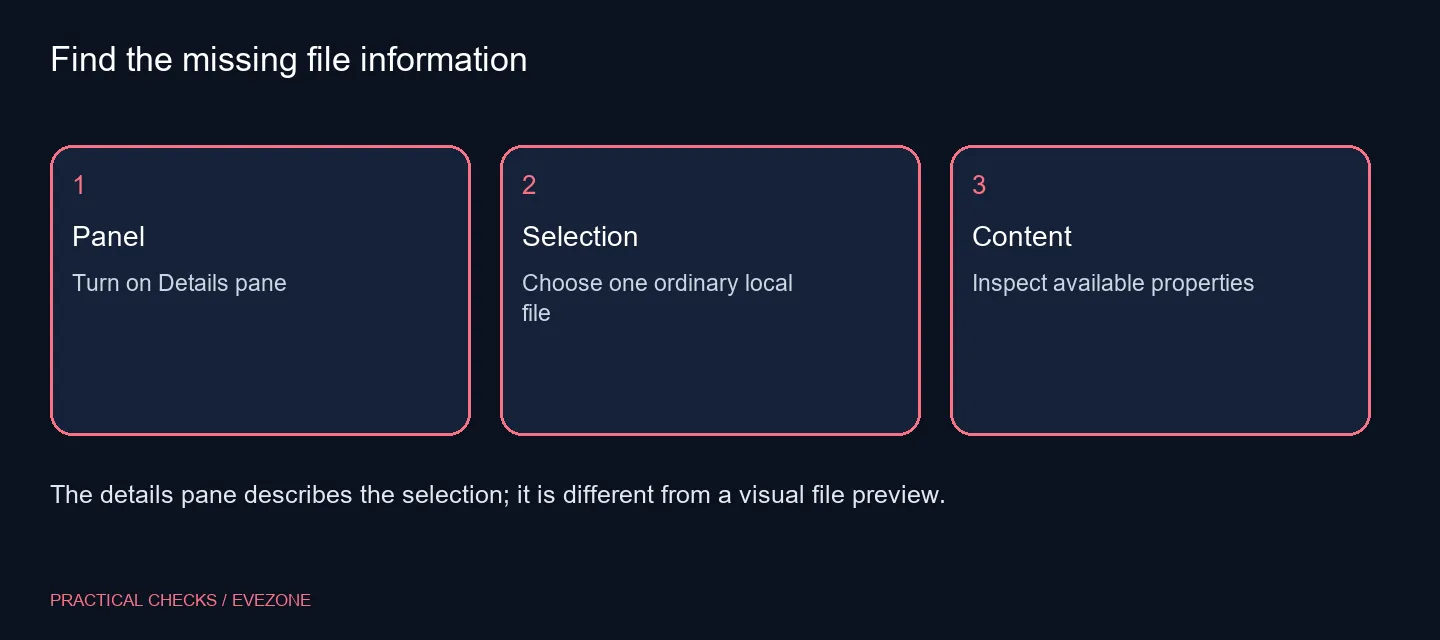Open the Selection card

coord(710,291)
